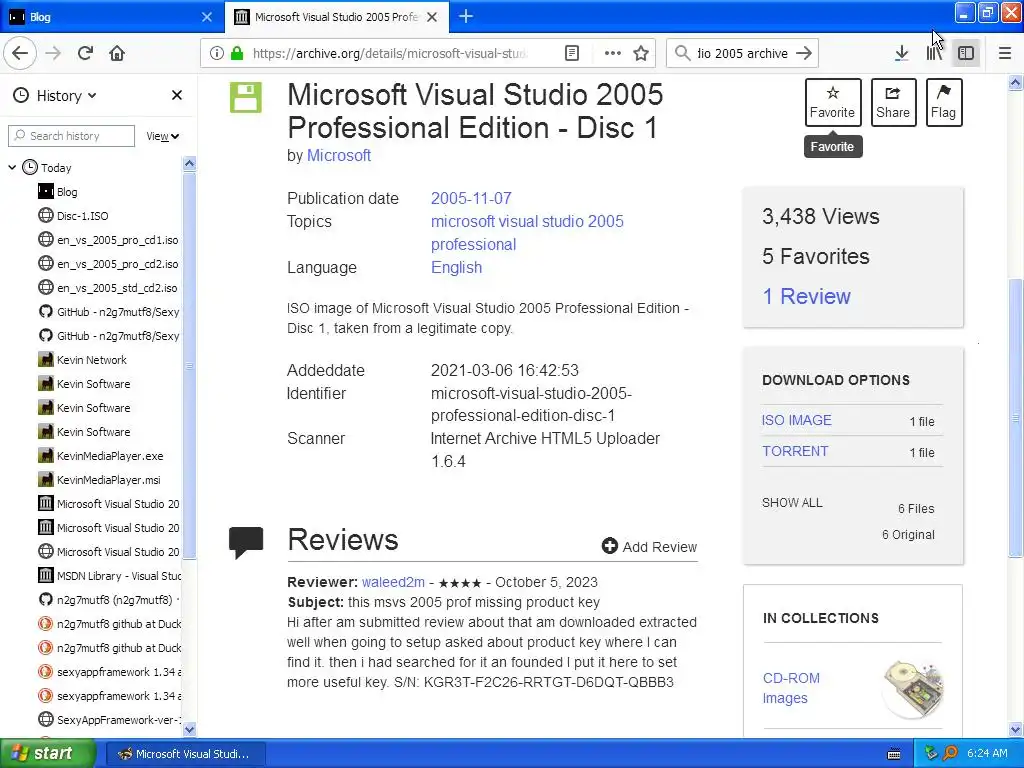
Task: Click the keyboard icon in taskbar
Action: click(894, 754)
